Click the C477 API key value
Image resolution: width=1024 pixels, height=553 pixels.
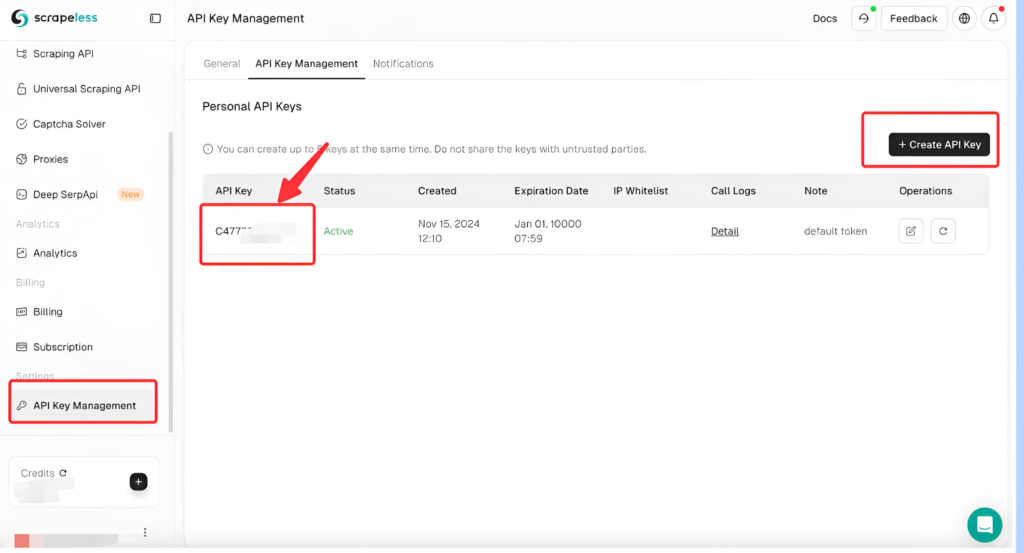click(255, 231)
